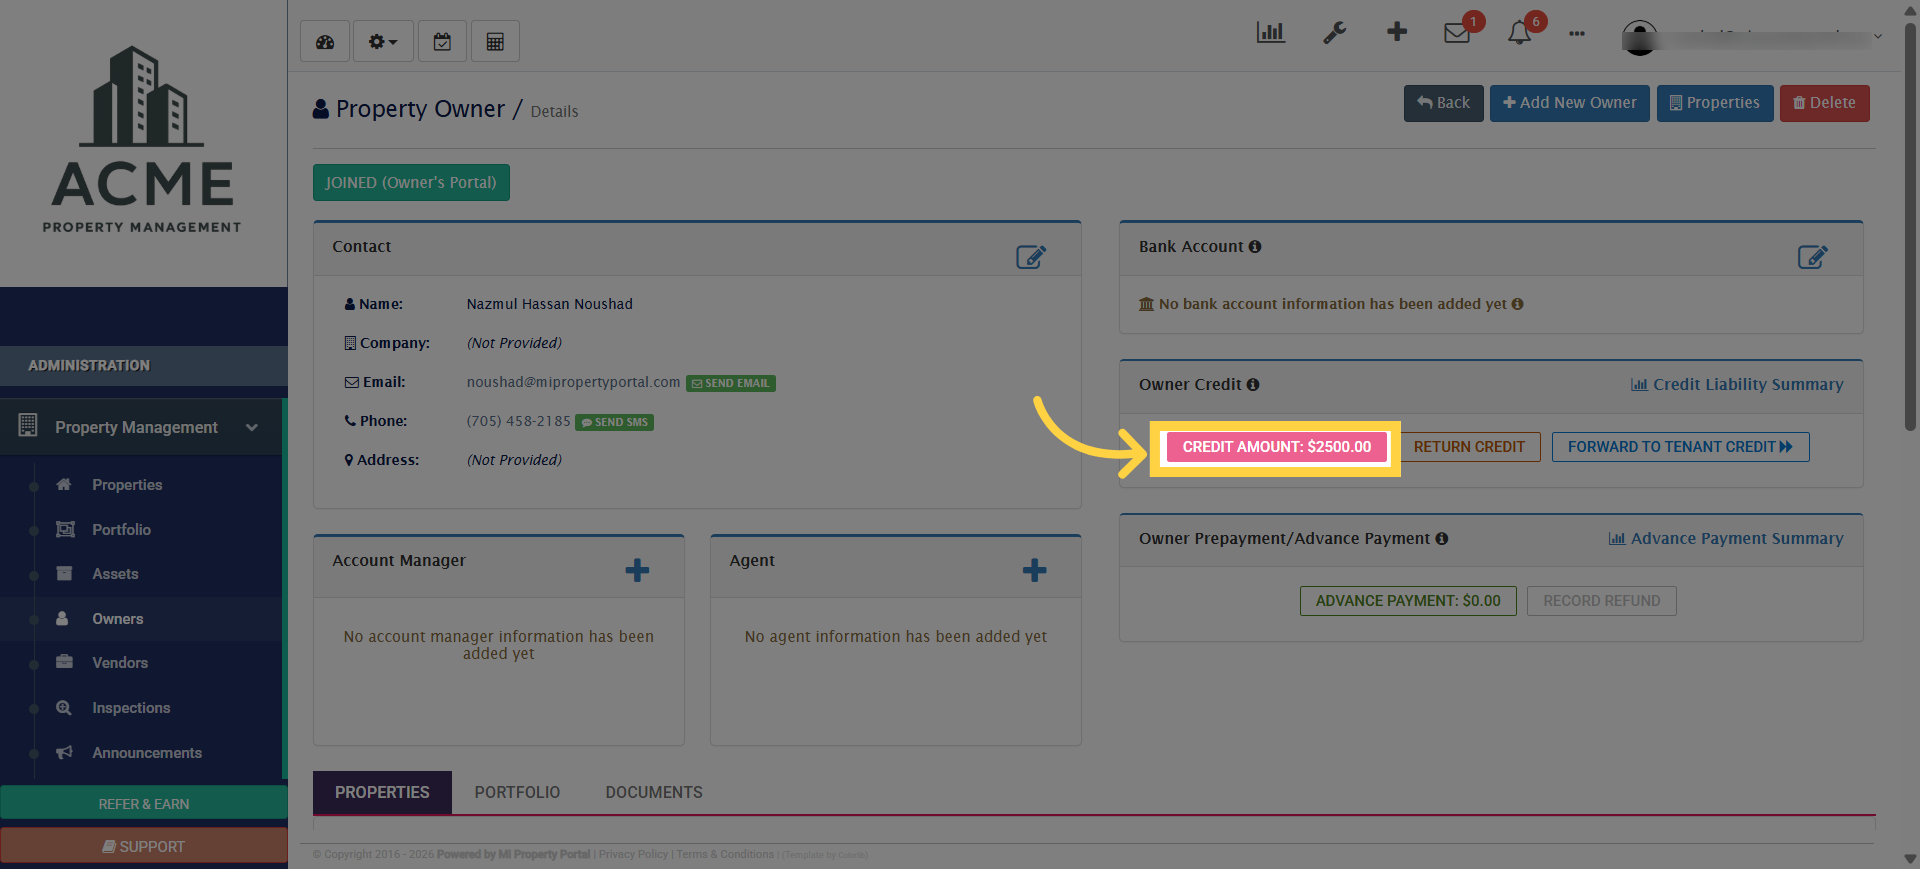Screen dimensions: 1920x869
Task: Open Credit Liability Summary link
Action: click(1737, 385)
